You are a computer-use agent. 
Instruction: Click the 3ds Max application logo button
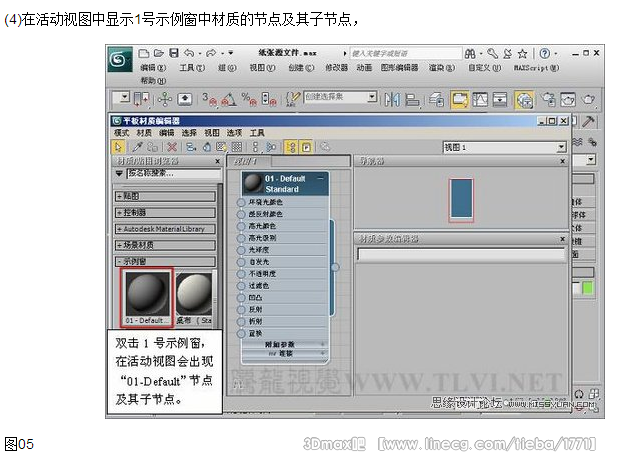click(120, 59)
